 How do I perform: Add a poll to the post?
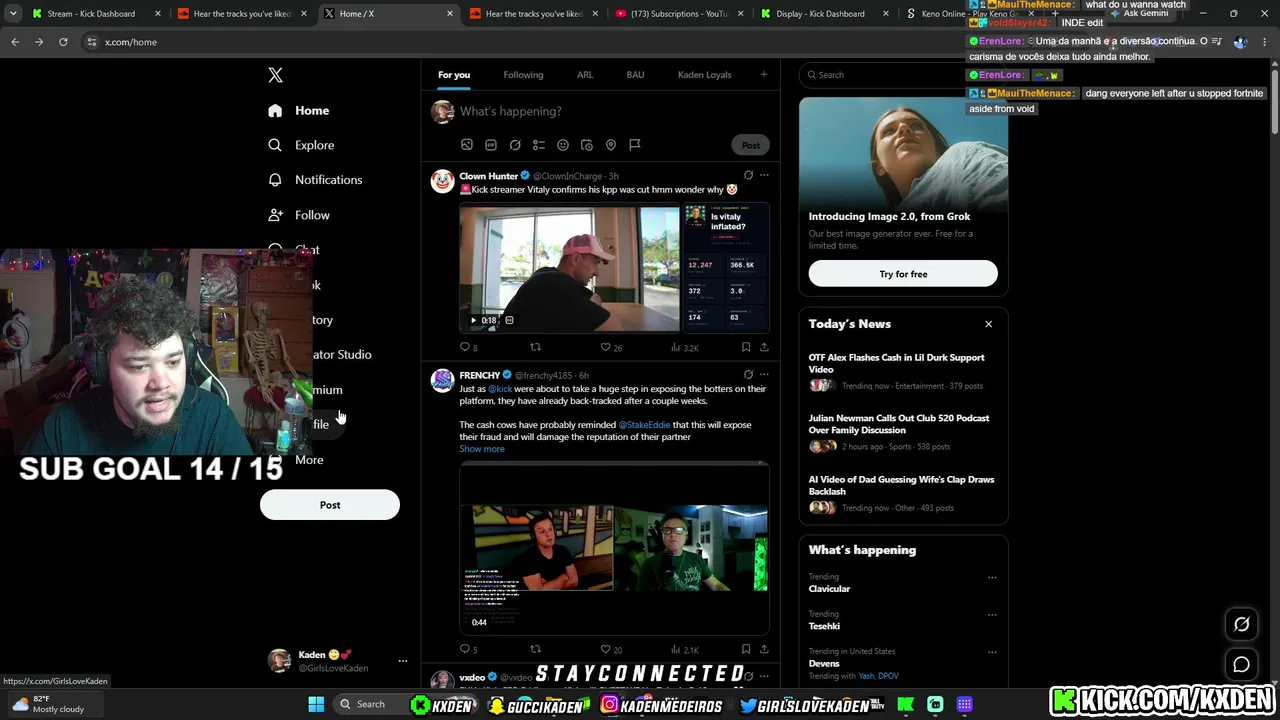tap(539, 145)
